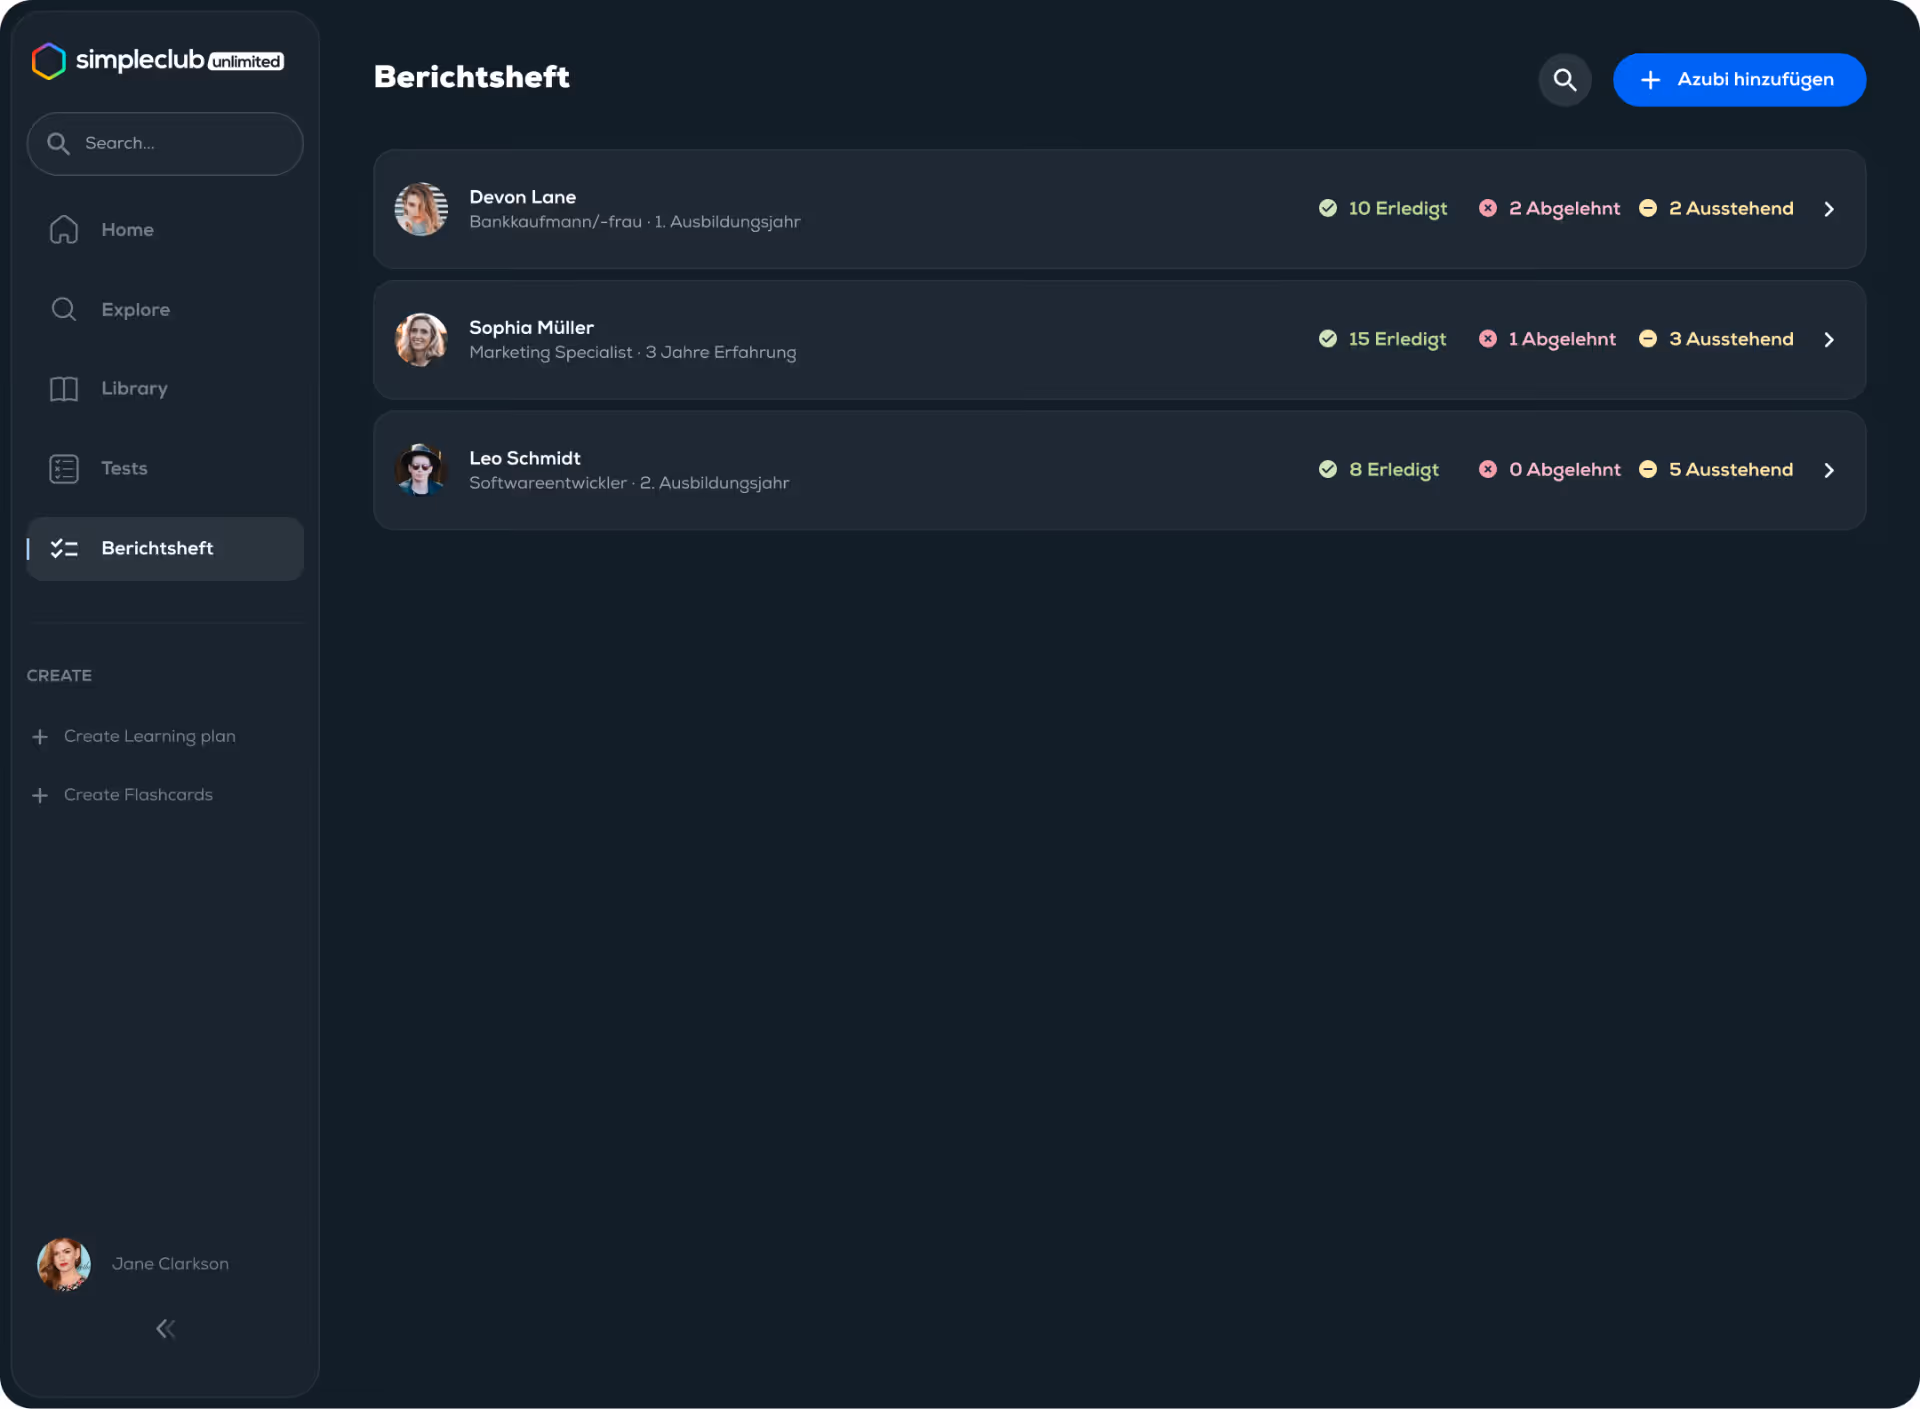Screen dimensions: 1920x1409
Task: Click Create Flashcards option
Action: click(x=138, y=794)
